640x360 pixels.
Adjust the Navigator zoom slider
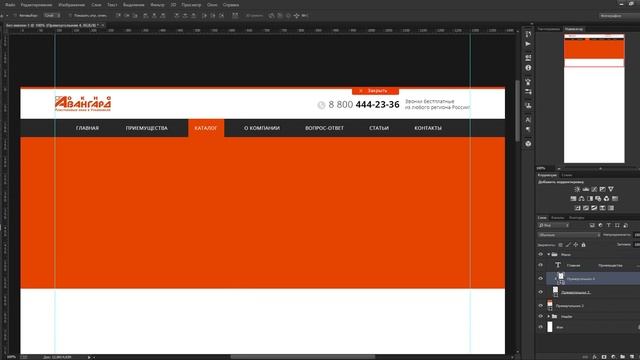click(600, 168)
